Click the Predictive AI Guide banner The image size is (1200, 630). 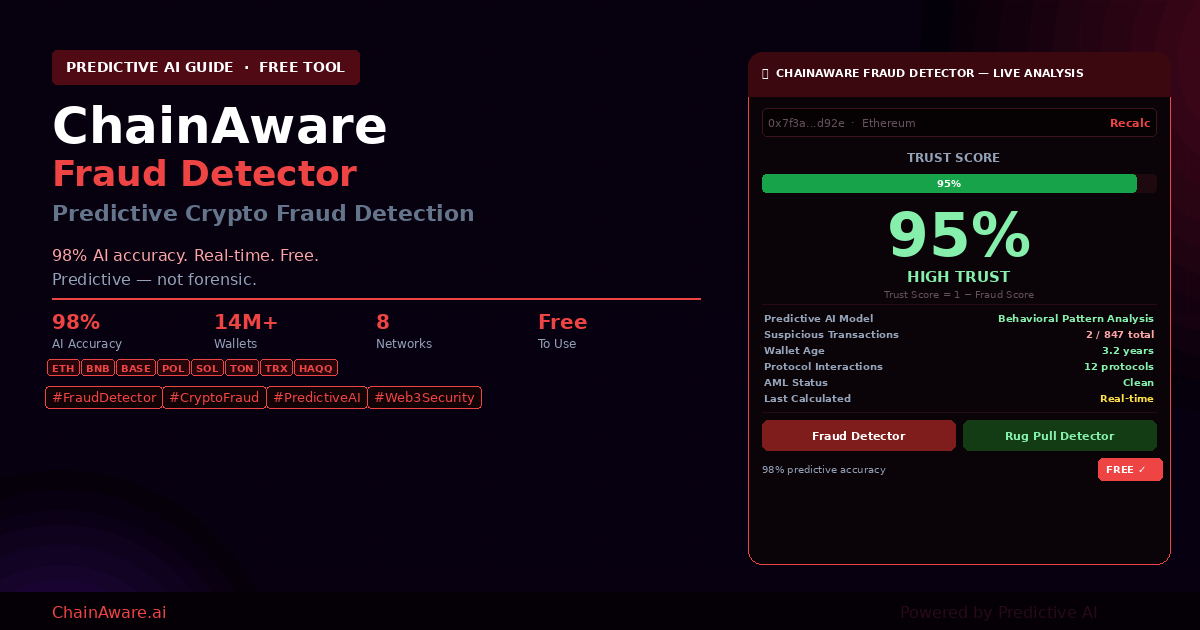[205, 68]
